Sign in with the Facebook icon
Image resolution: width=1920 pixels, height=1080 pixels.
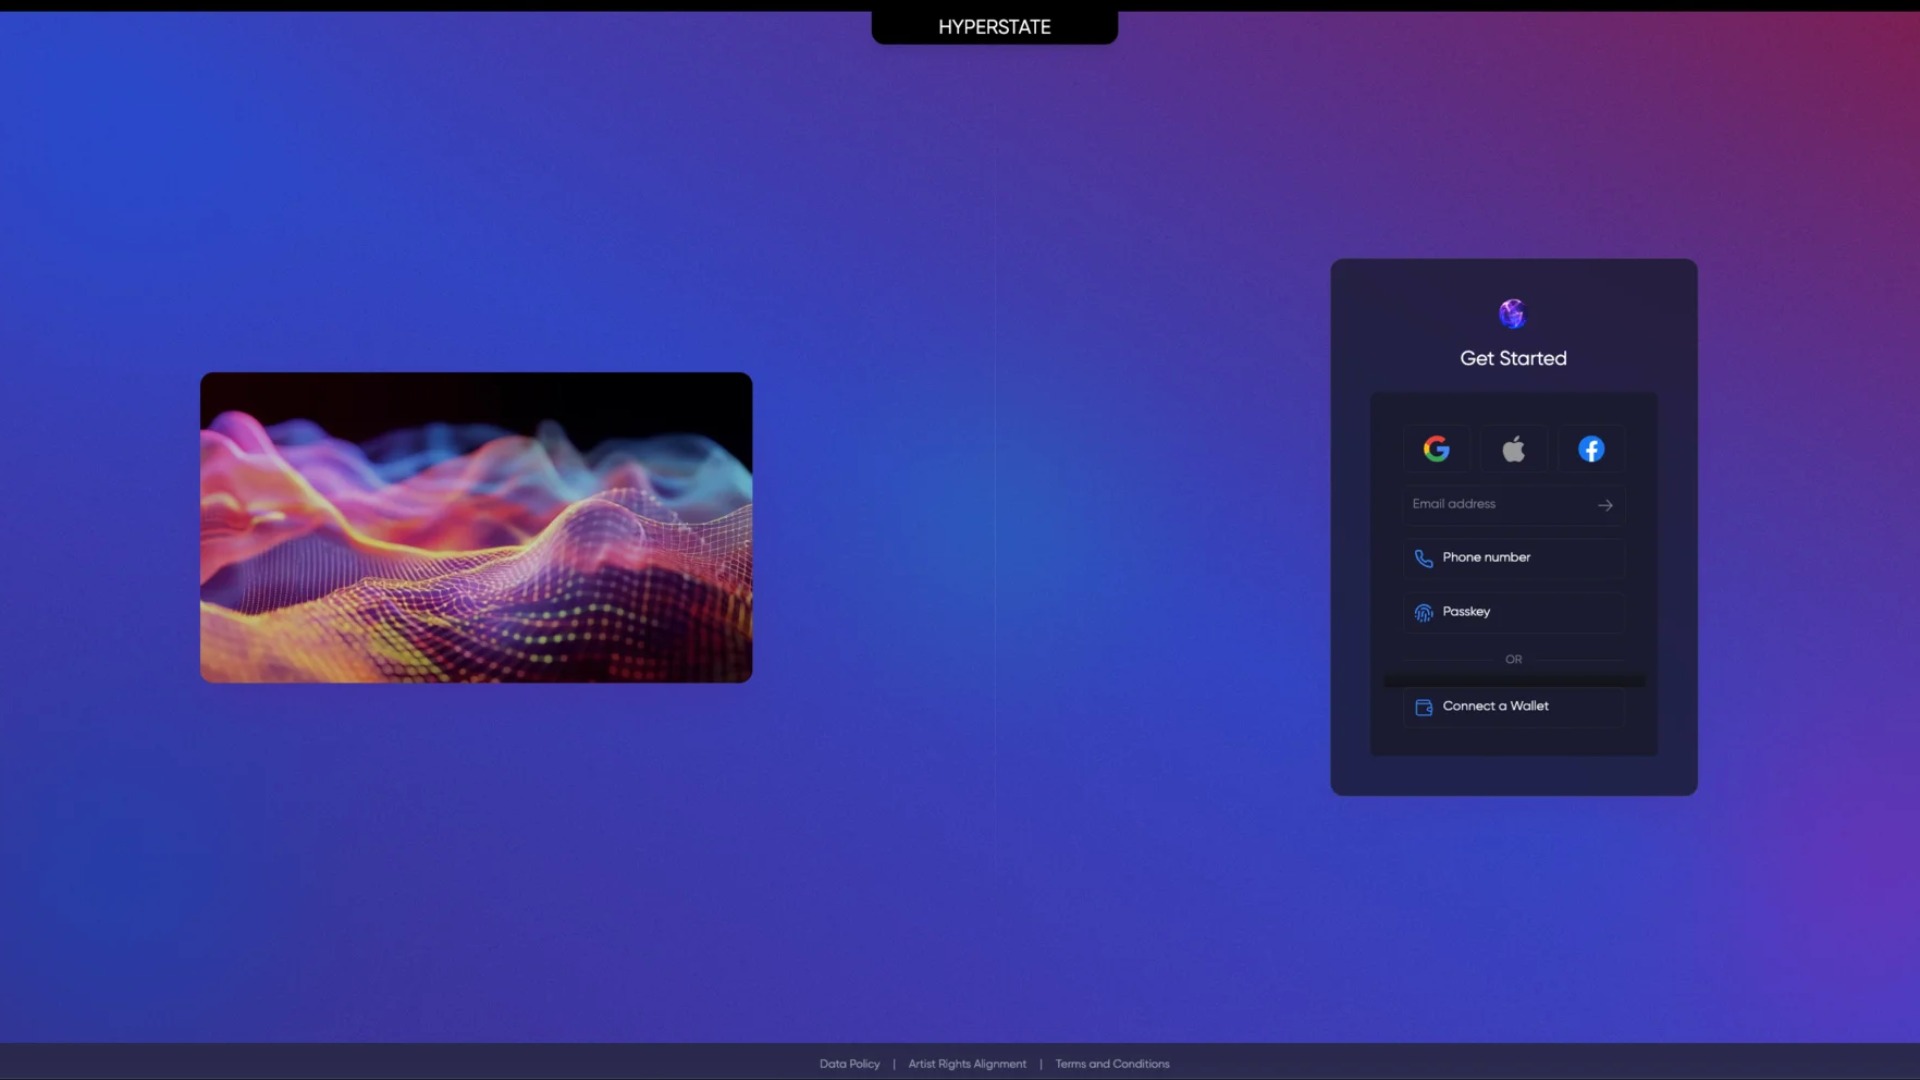[x=1591, y=449]
